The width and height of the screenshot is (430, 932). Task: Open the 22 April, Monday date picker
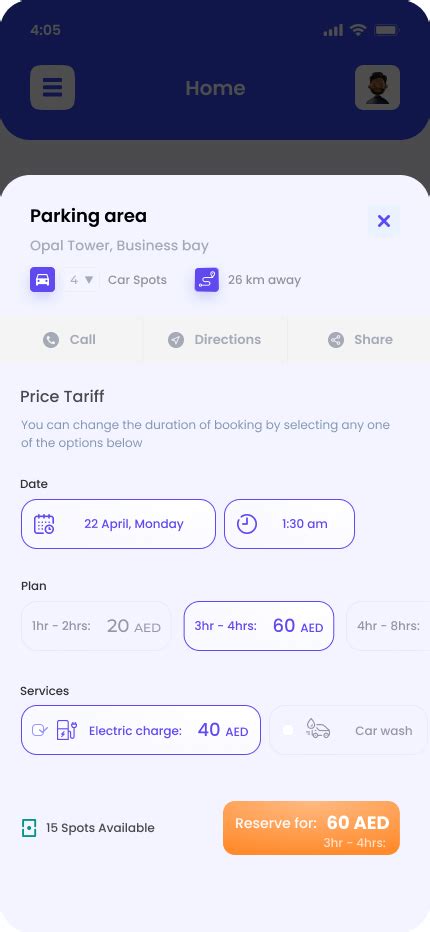118,524
